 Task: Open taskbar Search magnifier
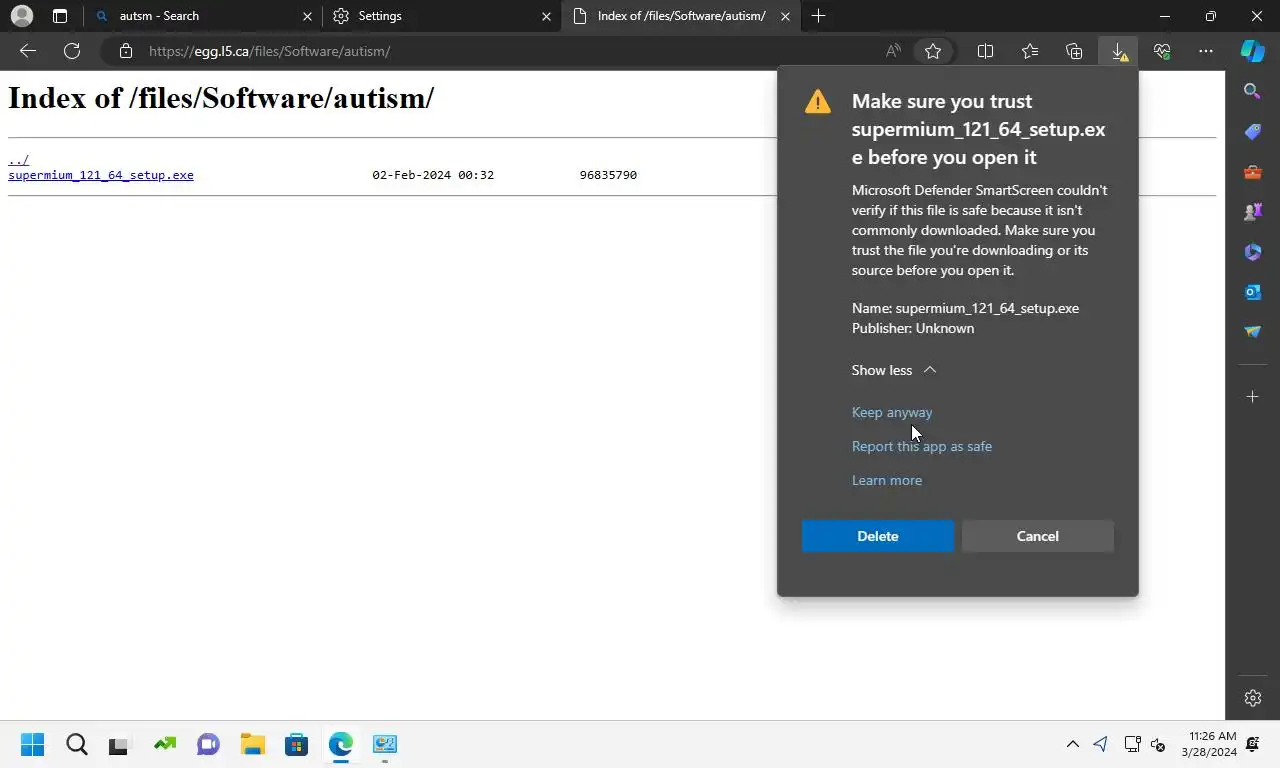[x=76, y=744]
